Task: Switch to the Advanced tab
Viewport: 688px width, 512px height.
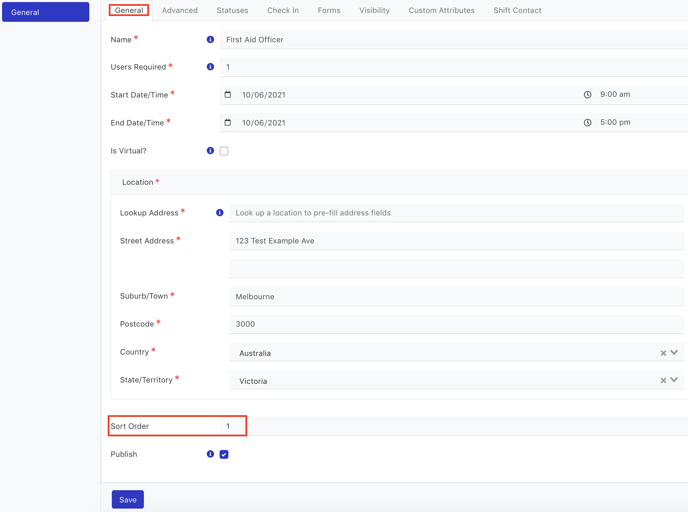Action: click(179, 10)
